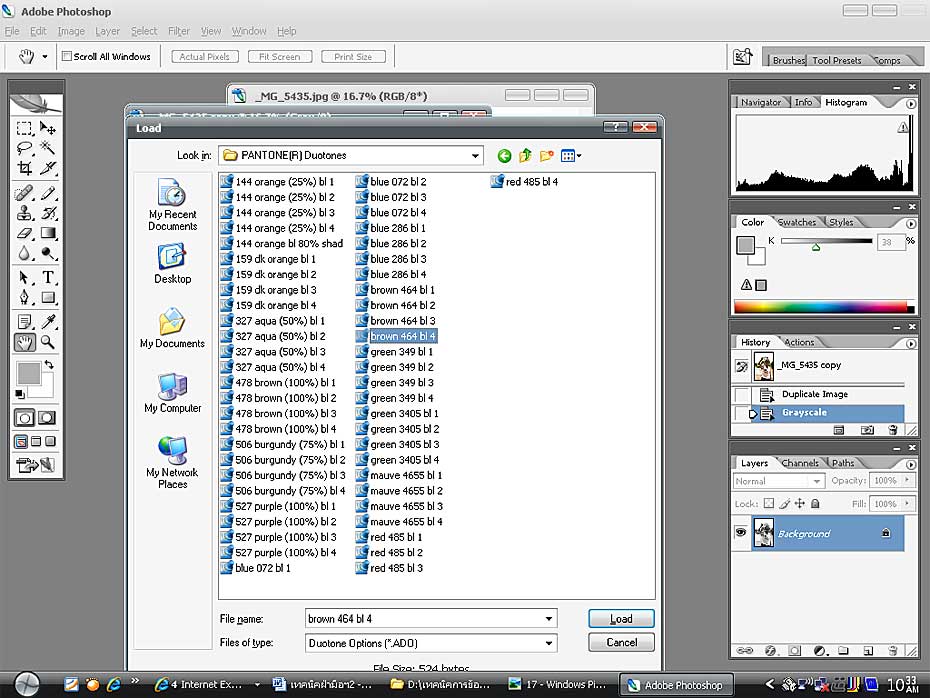The image size is (930, 698).
Task: Set history brush source for snapshot
Action: [x=741, y=366]
